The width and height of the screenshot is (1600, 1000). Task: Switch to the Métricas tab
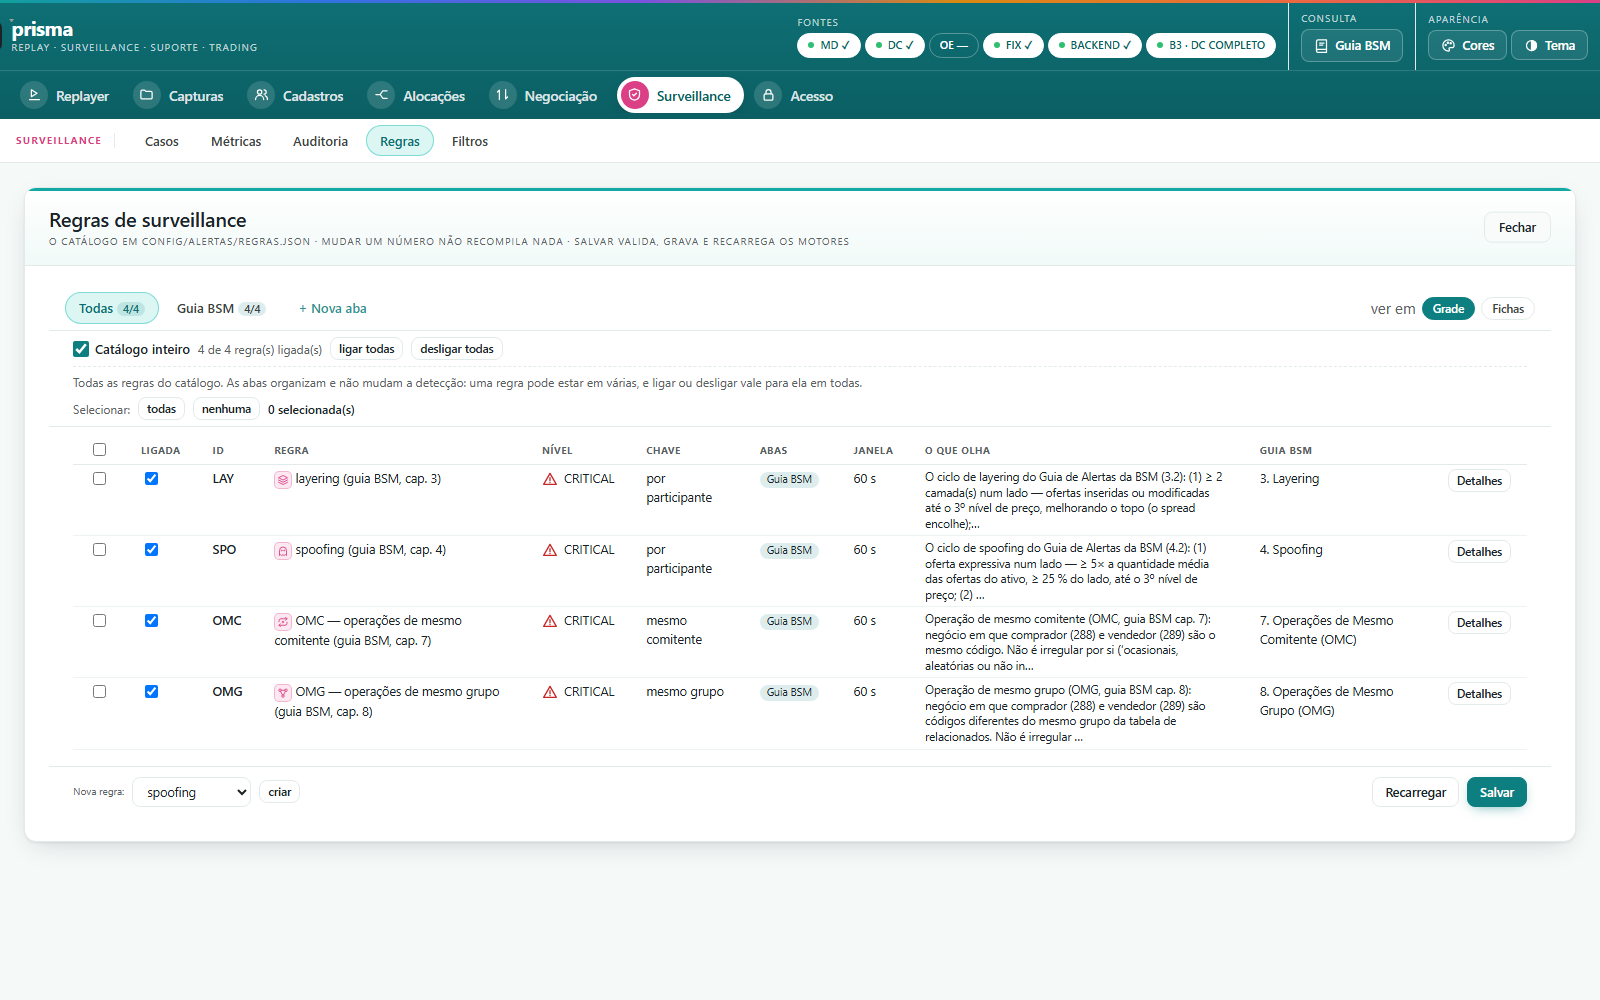point(236,141)
